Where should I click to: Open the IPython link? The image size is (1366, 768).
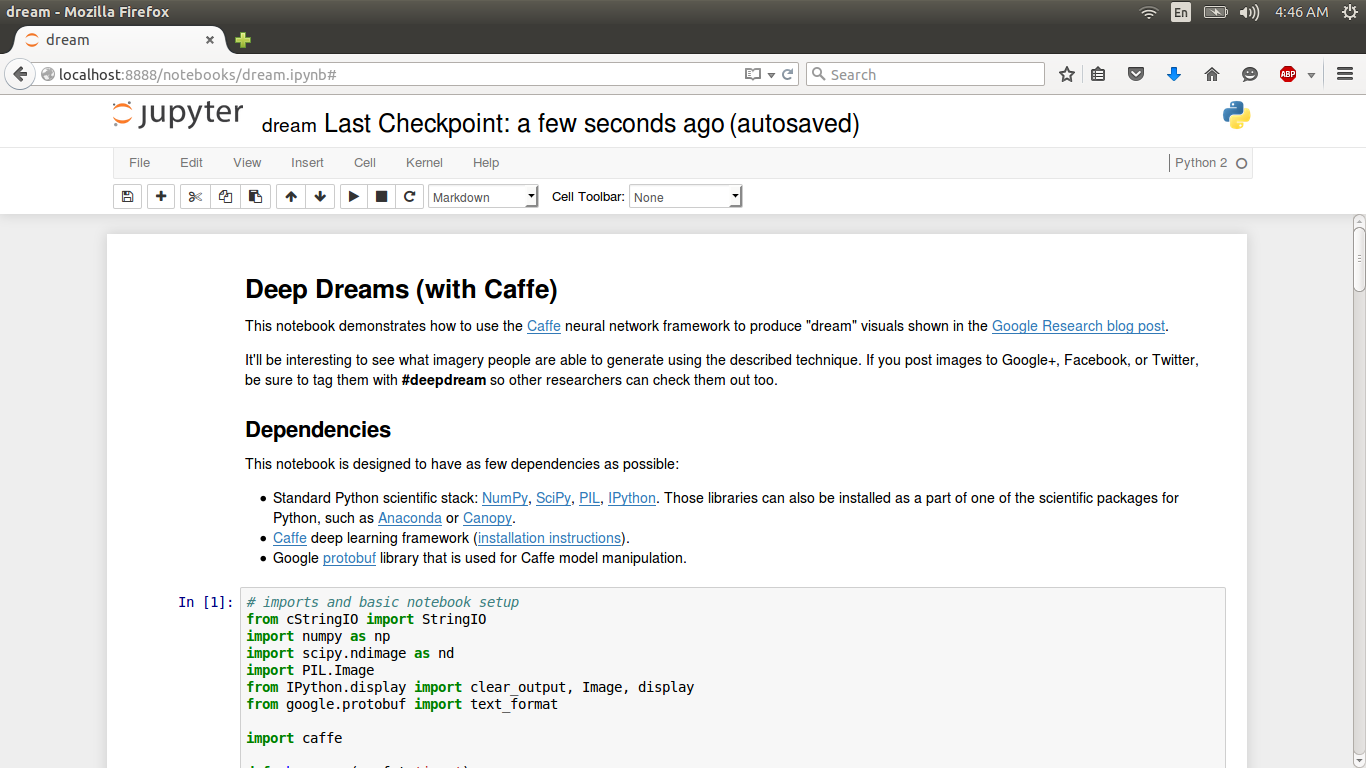632,498
